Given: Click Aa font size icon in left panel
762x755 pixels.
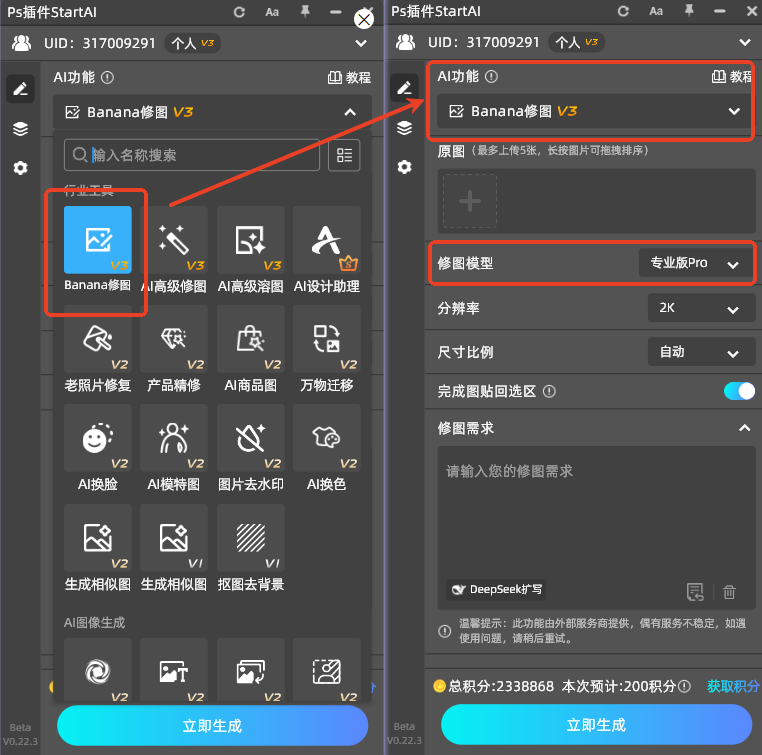Looking at the screenshot, I should [x=272, y=12].
